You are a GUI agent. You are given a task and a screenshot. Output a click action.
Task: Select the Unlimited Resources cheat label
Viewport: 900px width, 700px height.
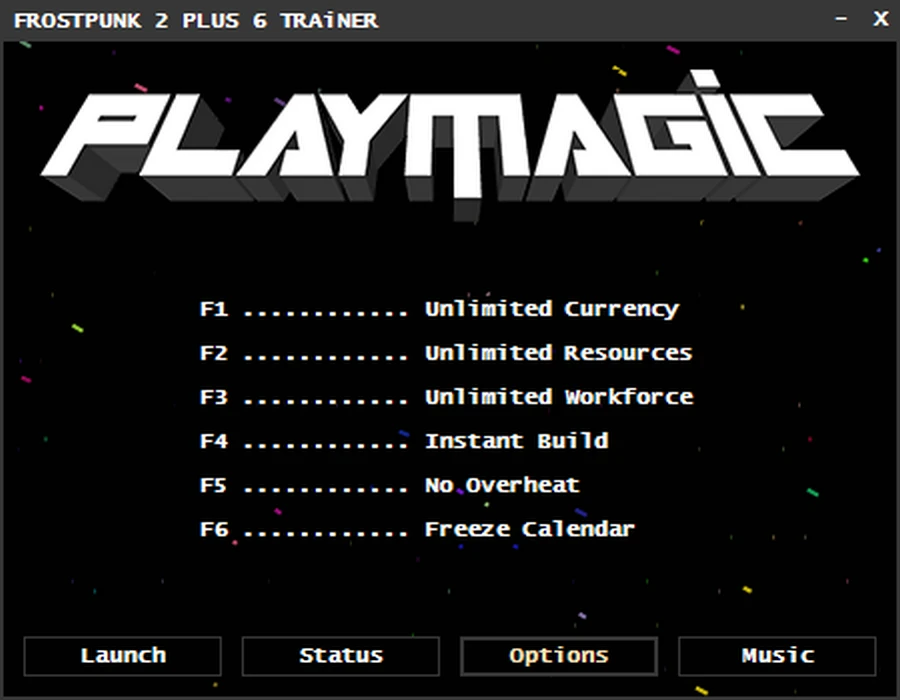tap(558, 353)
